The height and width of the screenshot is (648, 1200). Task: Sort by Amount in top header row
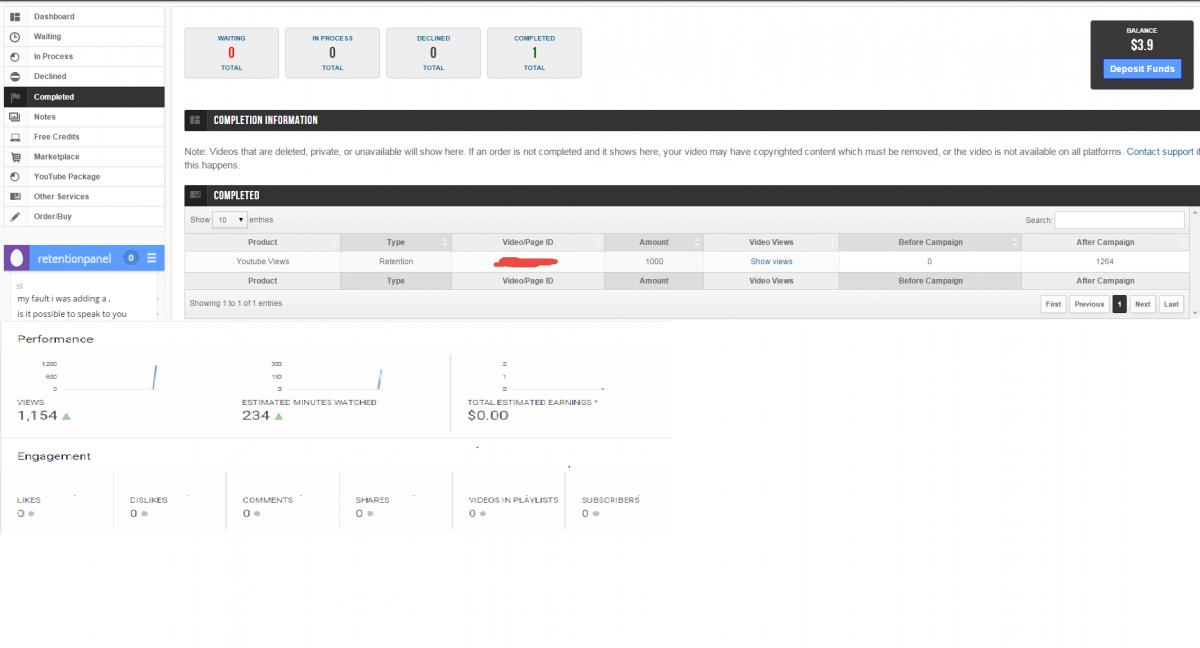(x=654, y=242)
